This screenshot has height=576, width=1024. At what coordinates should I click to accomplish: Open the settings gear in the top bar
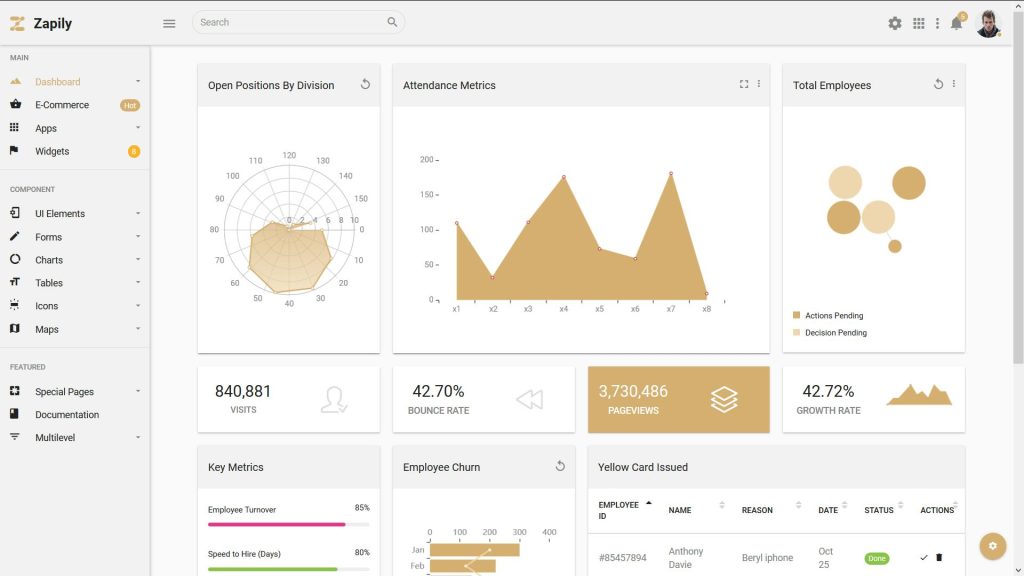(895, 22)
